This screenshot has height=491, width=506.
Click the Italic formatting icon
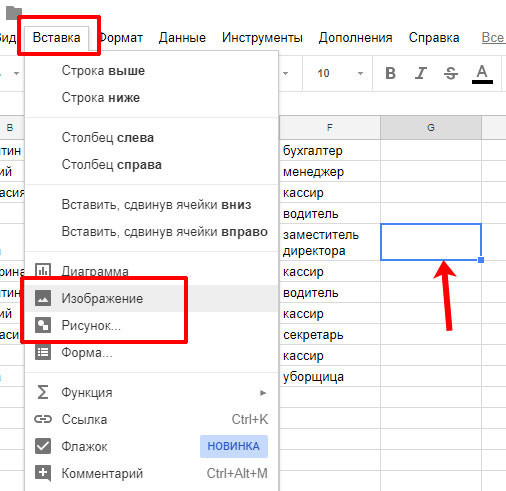(421, 73)
